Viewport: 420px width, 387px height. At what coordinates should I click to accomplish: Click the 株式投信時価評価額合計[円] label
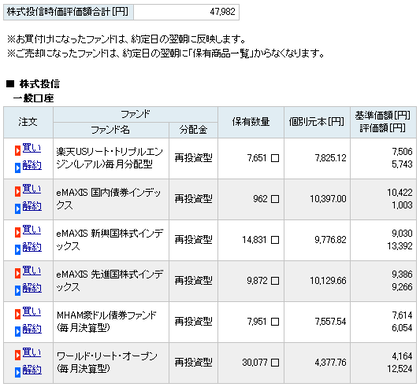68,12
